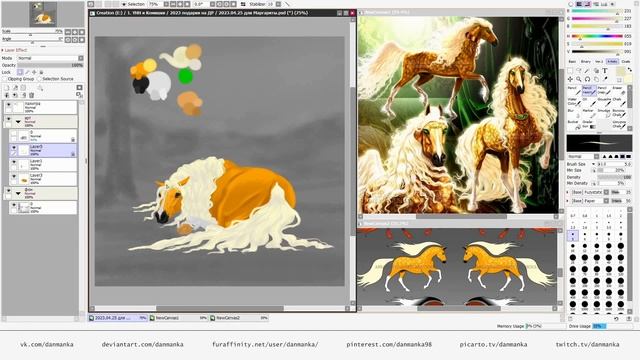Choose the Oil brush
This screenshot has height=360, width=640.
589,102
